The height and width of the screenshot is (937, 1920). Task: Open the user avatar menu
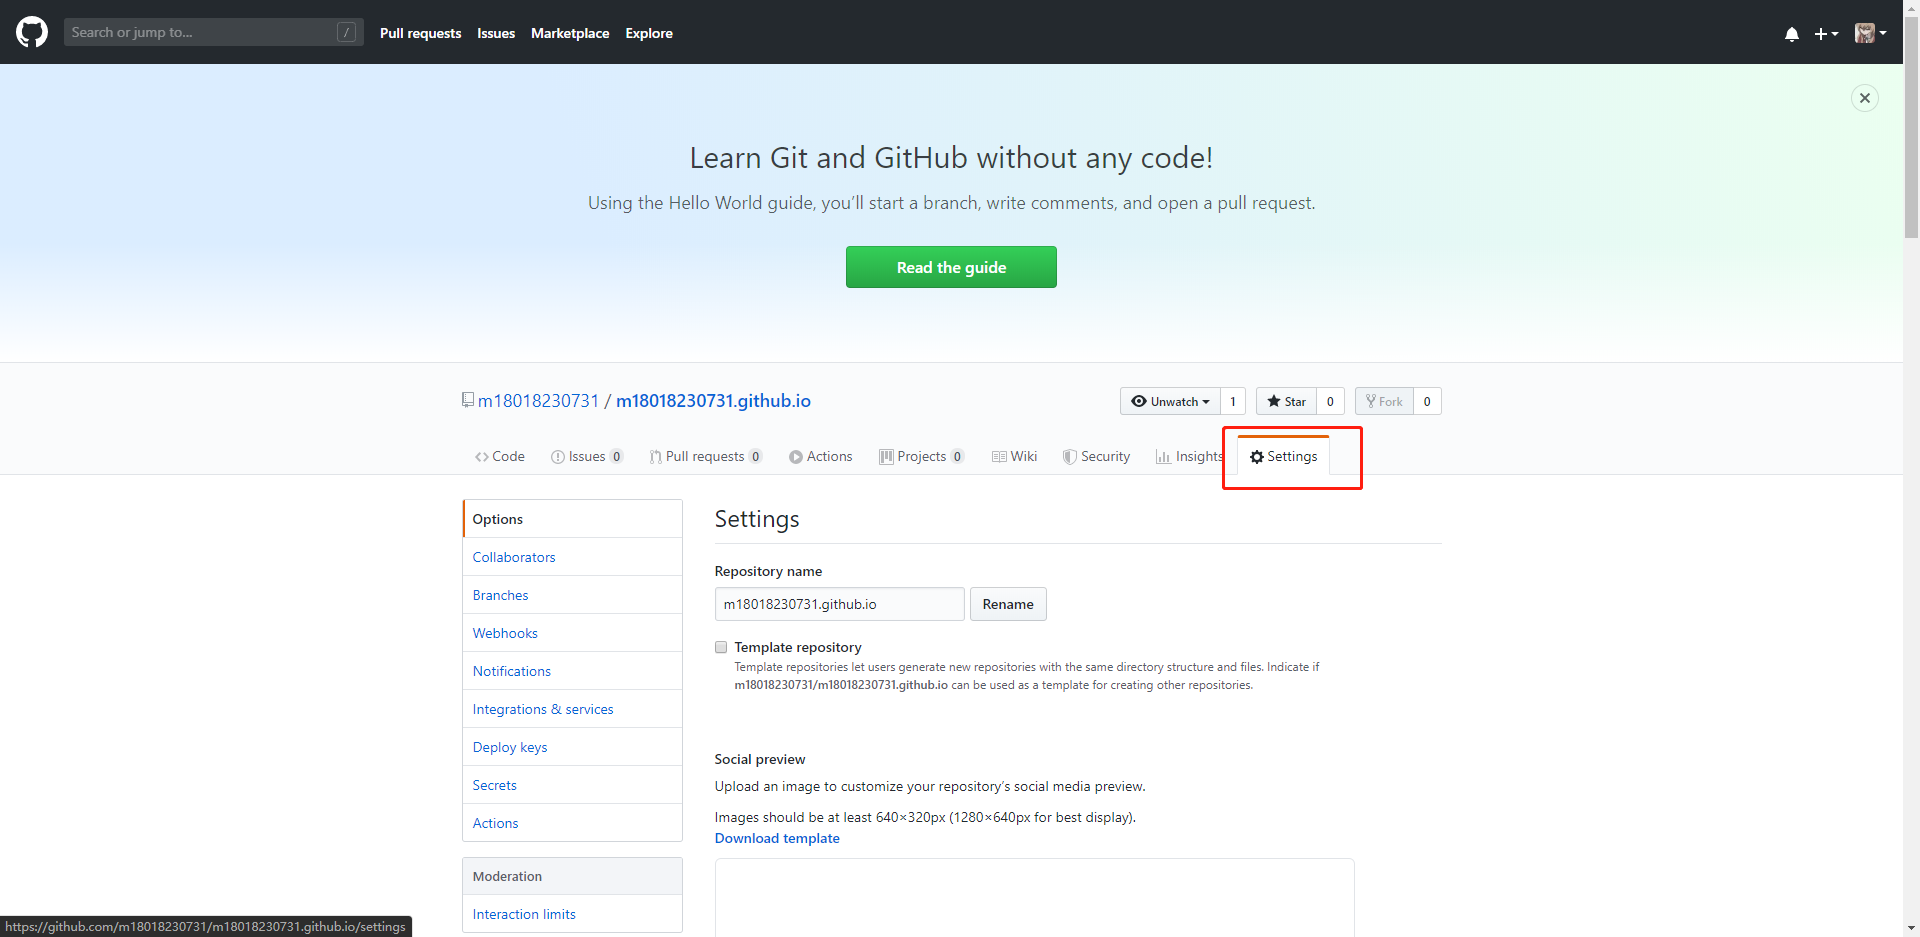pyautogui.click(x=1870, y=33)
